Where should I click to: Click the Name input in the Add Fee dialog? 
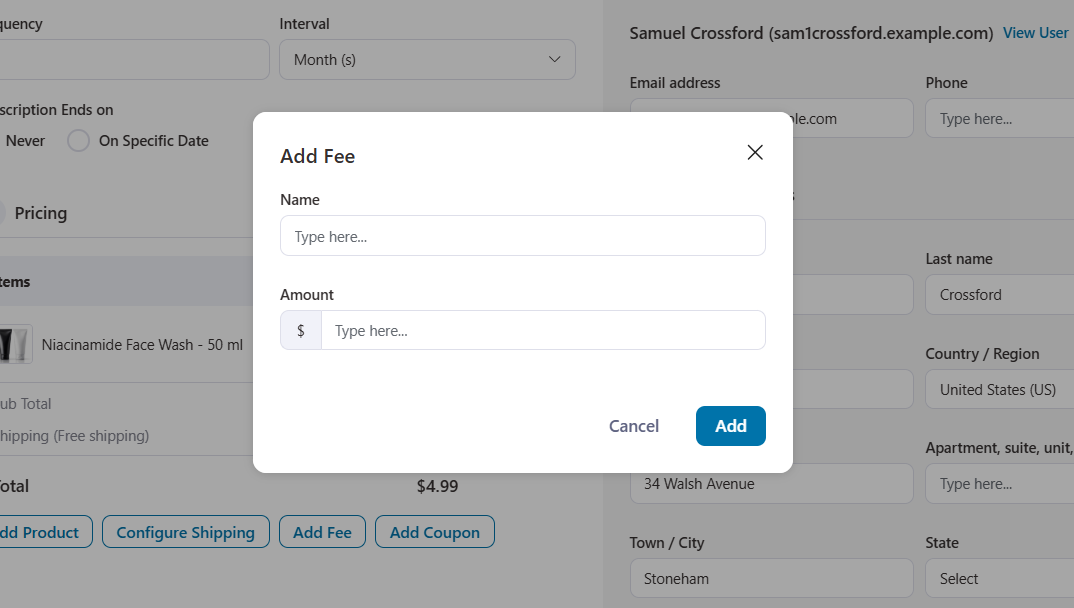tap(522, 235)
